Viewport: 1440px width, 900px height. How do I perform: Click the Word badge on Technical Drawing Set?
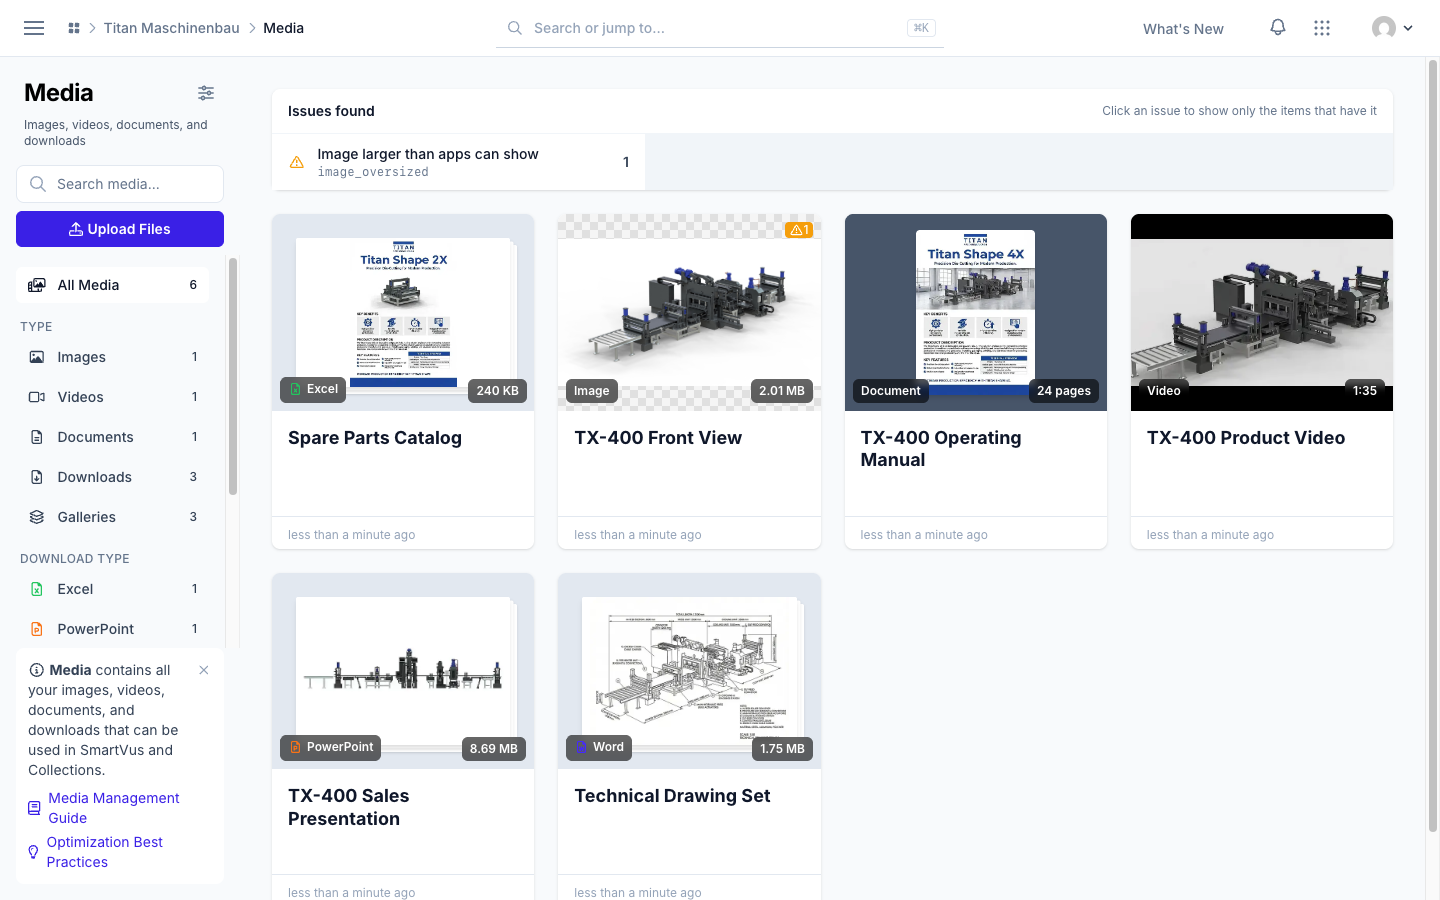pyautogui.click(x=599, y=747)
